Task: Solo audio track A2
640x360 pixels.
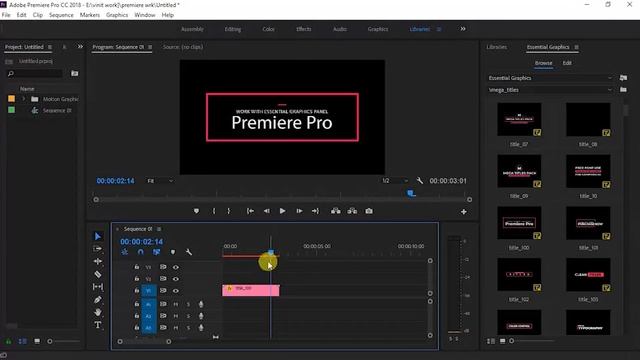Action: tap(188, 316)
